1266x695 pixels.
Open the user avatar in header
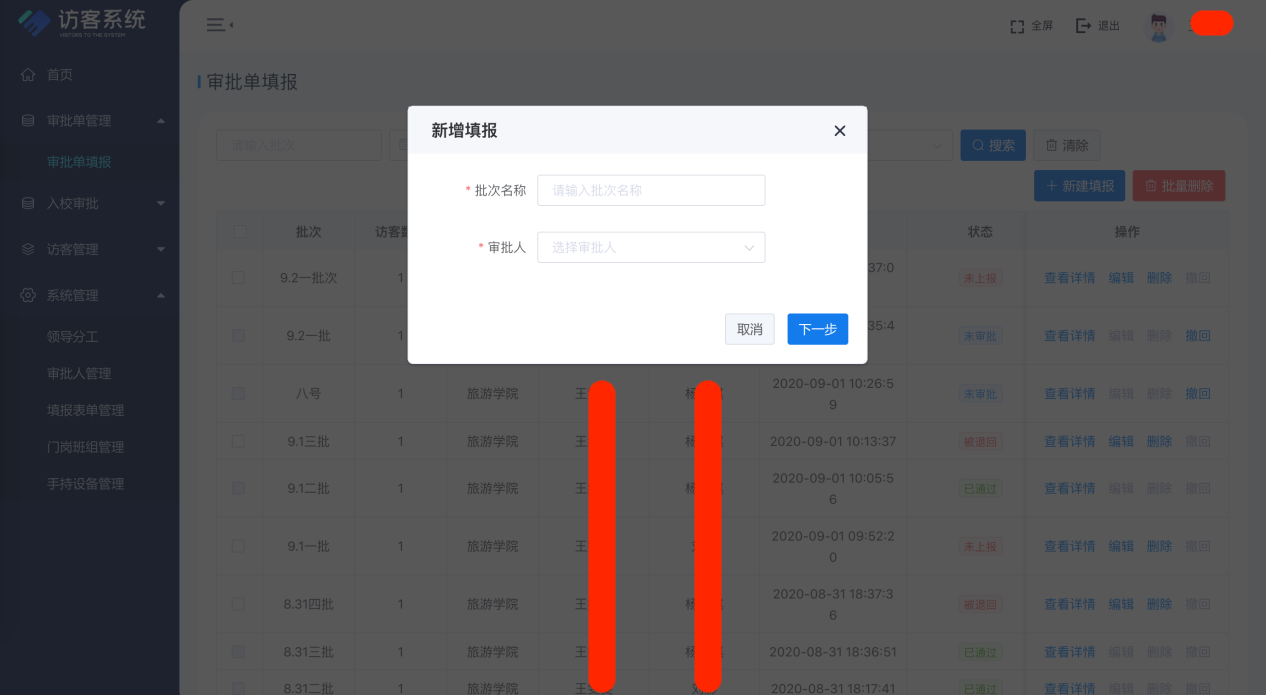coord(1159,27)
